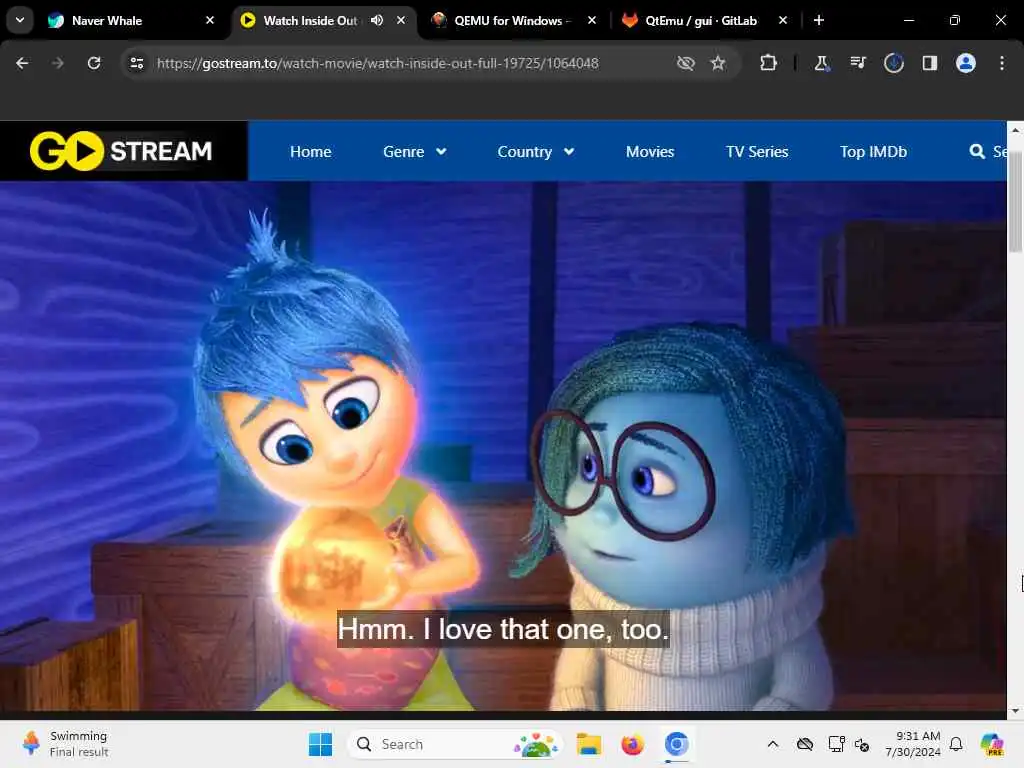The image size is (1024, 768).
Task: Launch Firefox from the taskbar
Action: (632, 744)
